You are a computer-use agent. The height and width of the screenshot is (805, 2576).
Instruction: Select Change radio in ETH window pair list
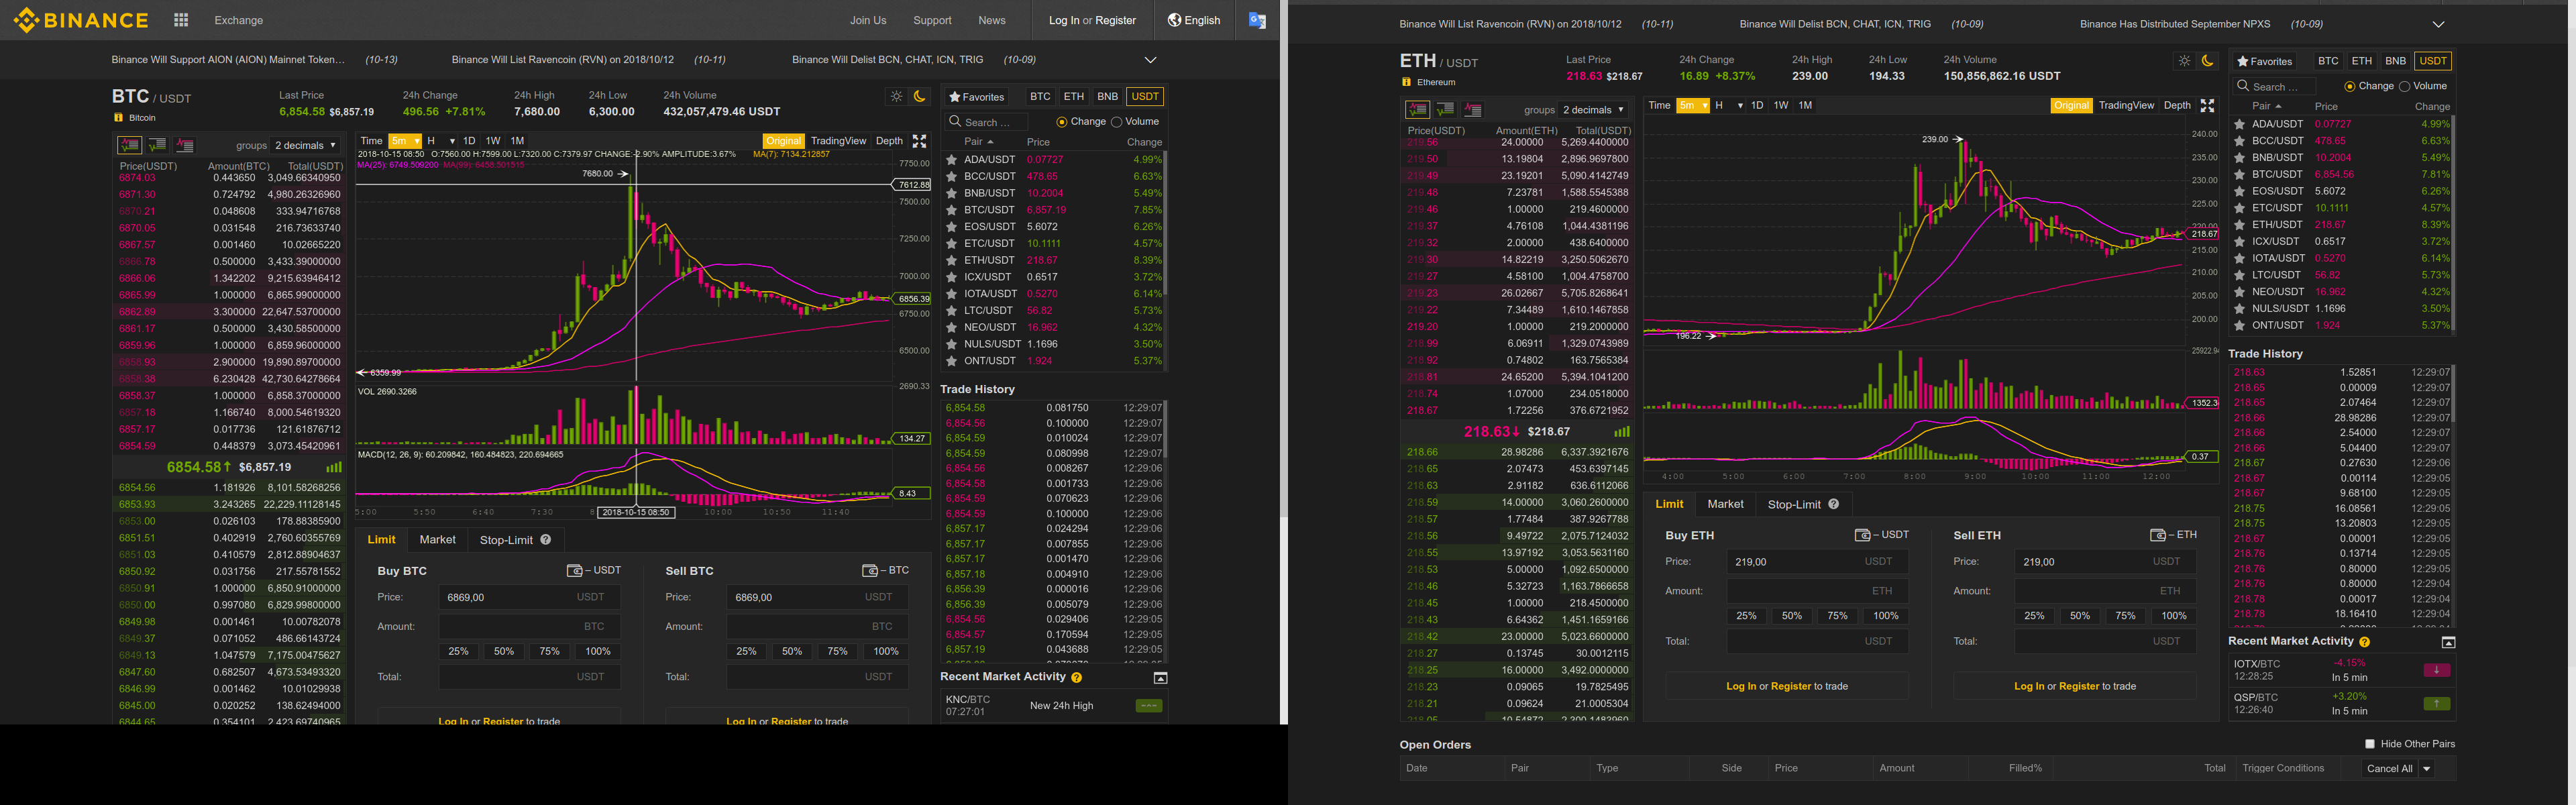(2349, 86)
